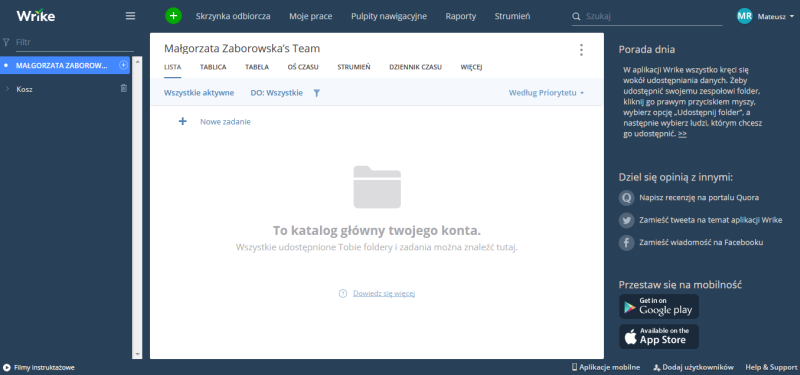Screen dimensions: 800x375
Task: Click the green plus create button
Action: click(x=173, y=16)
